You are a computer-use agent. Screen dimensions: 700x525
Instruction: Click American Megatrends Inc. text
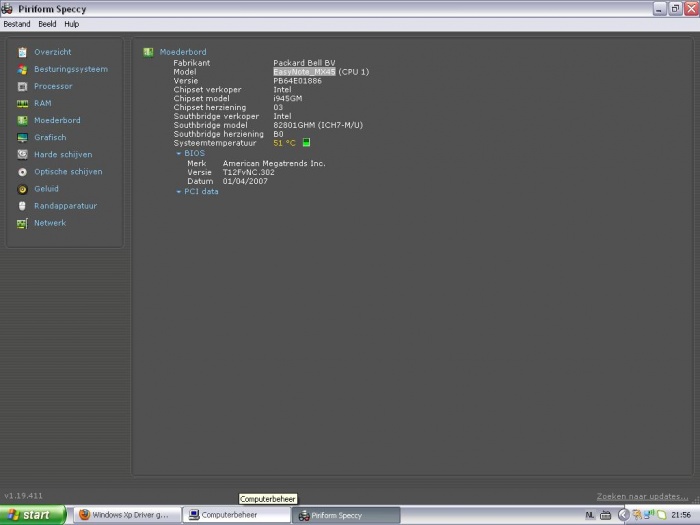click(274, 163)
